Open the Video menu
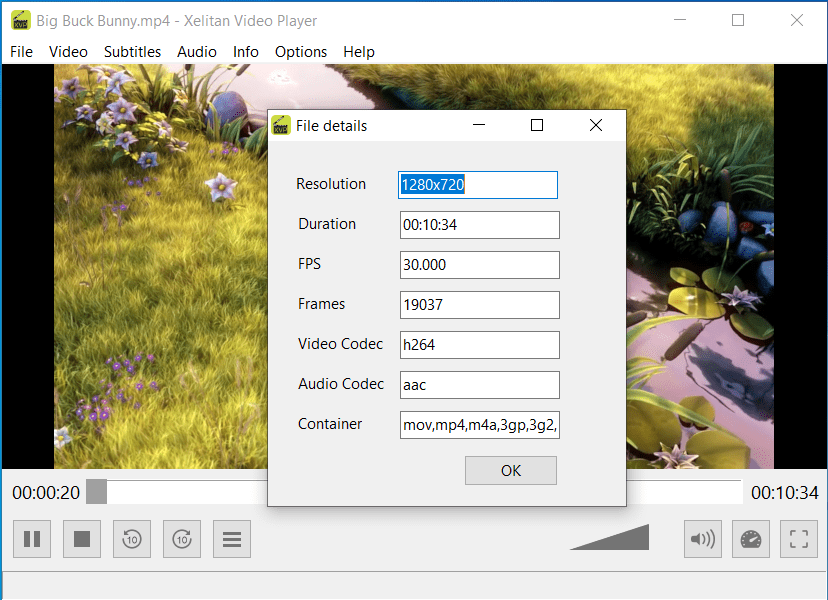Viewport: 828px width, 600px height. coord(68,52)
